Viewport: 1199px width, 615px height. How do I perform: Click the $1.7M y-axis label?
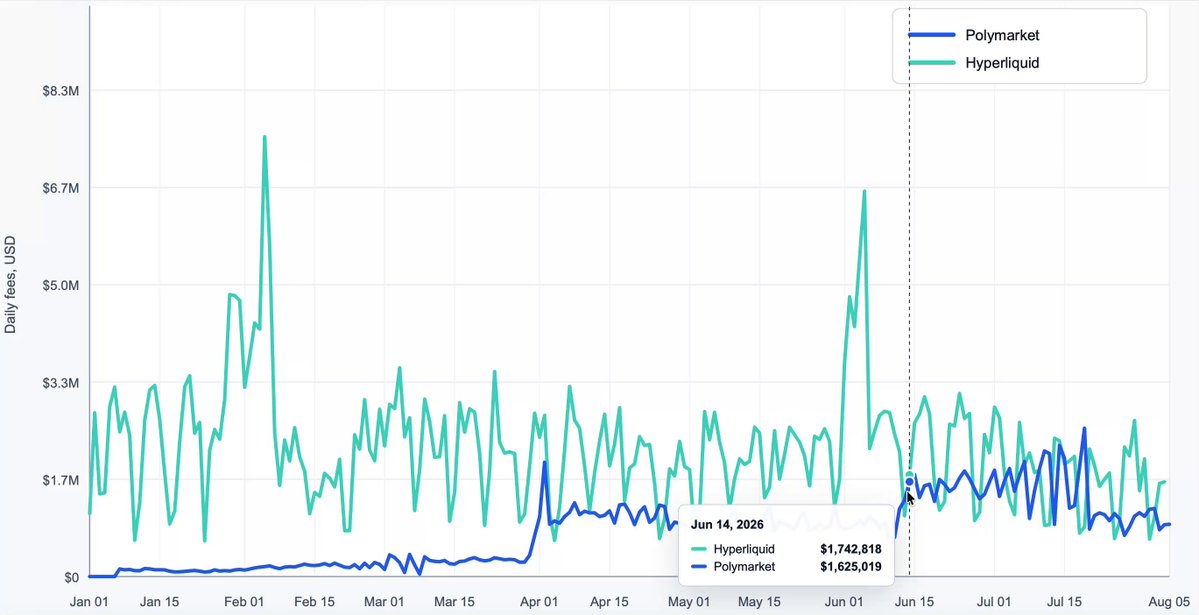pyautogui.click(x=60, y=480)
